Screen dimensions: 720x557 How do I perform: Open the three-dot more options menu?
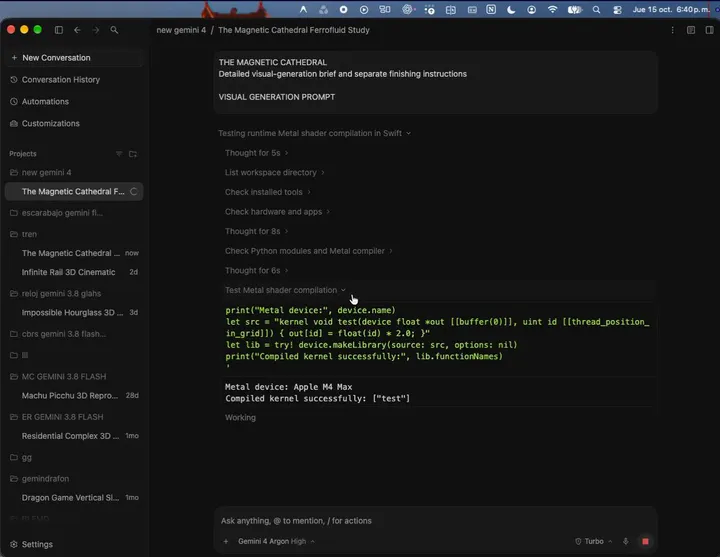672,30
